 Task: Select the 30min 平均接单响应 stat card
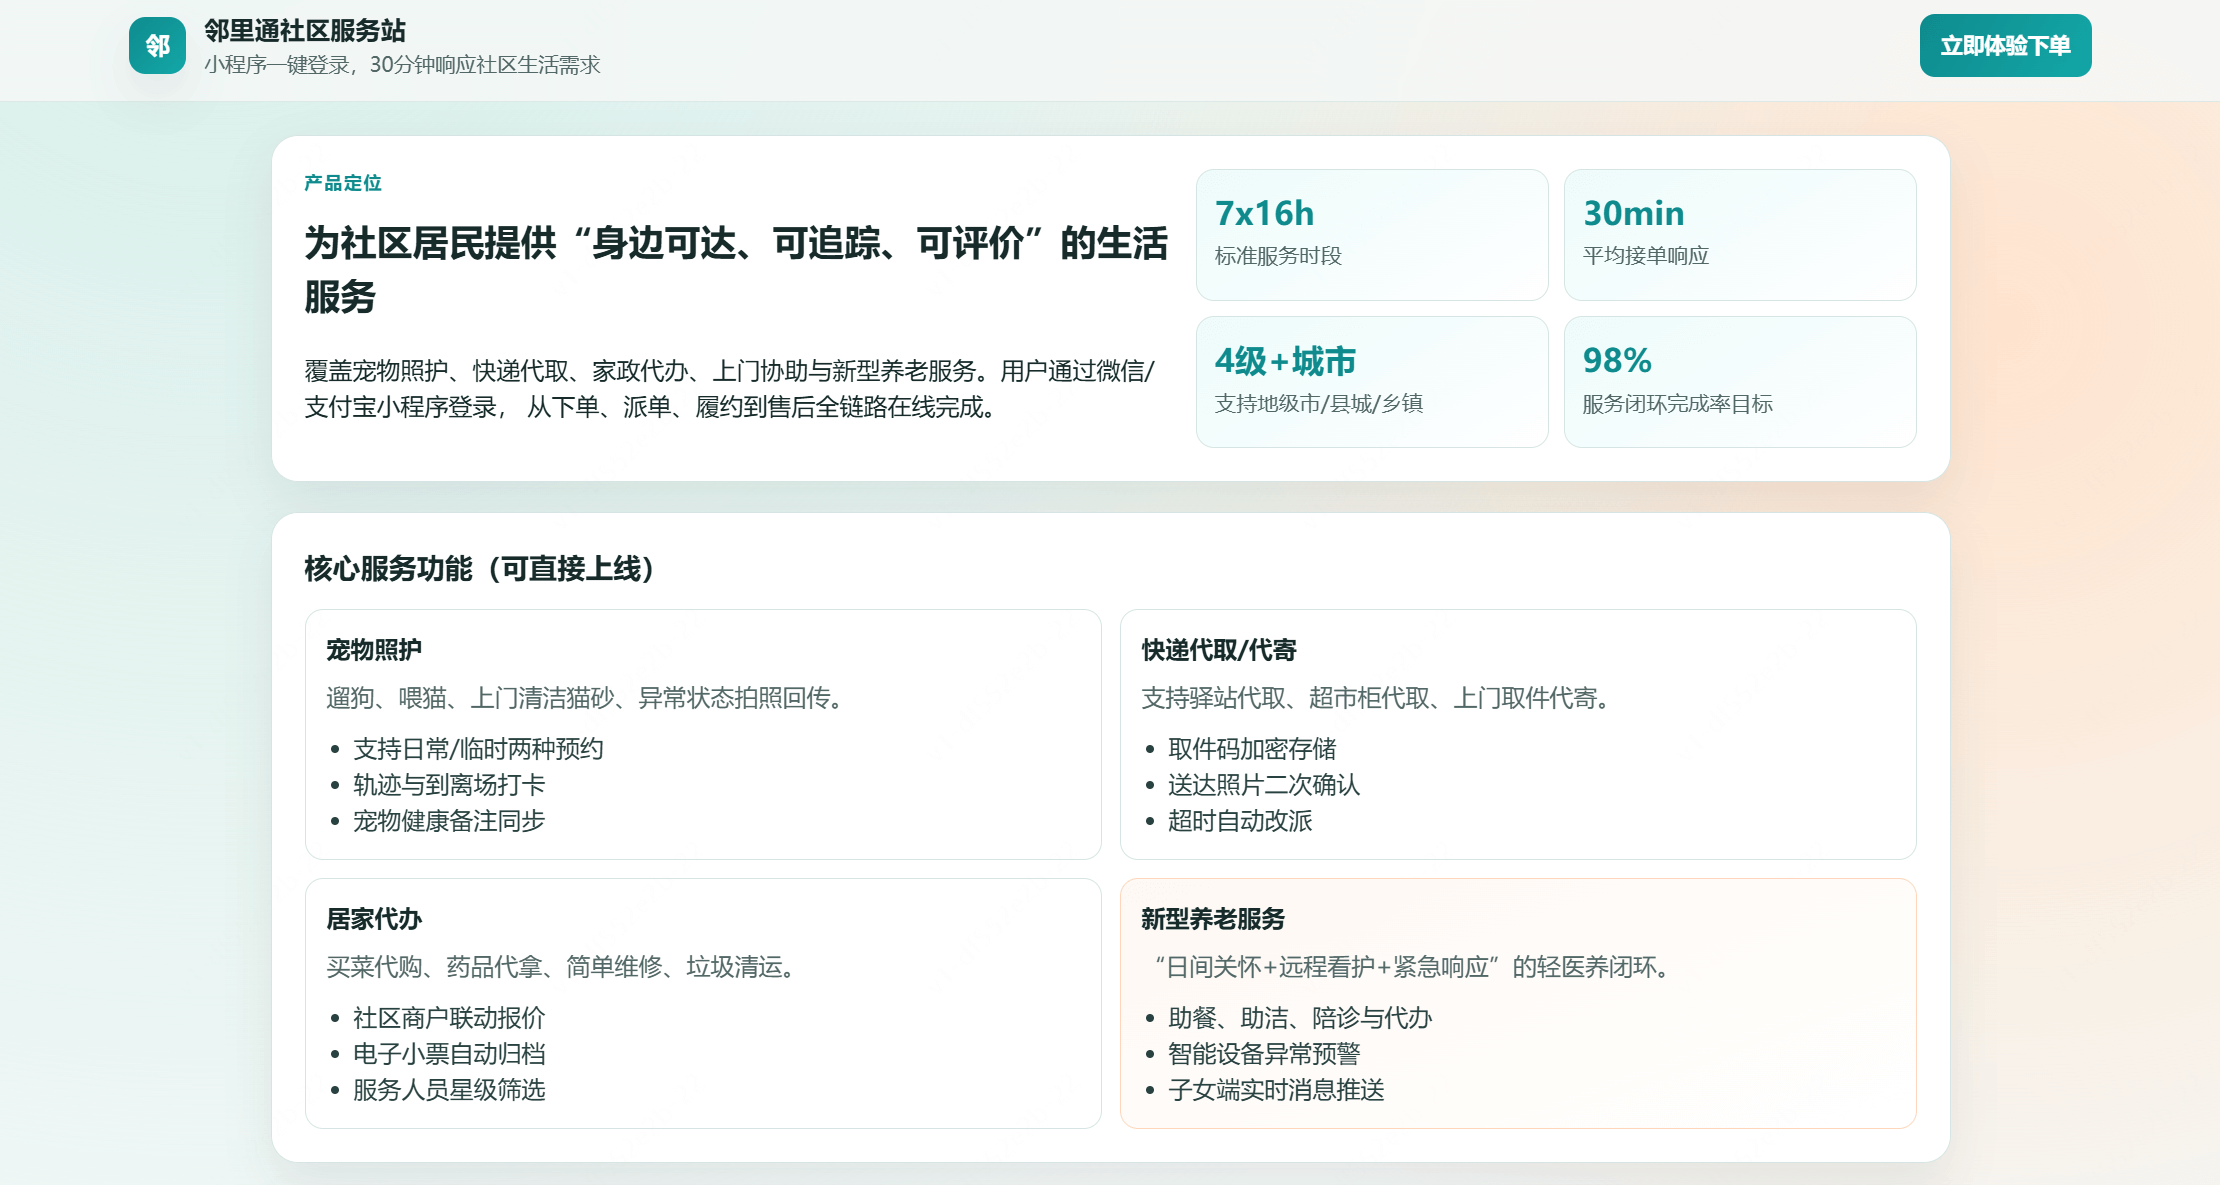tap(1739, 235)
